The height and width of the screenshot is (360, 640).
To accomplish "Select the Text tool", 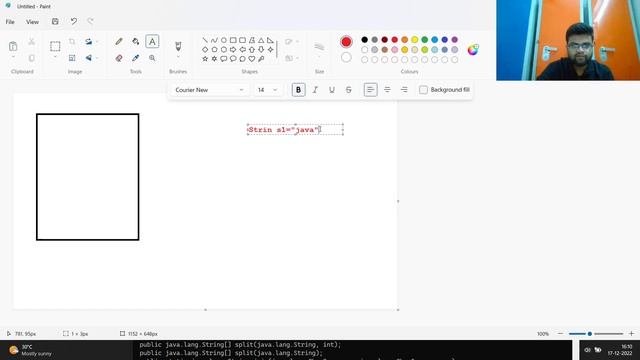I will (x=152, y=41).
